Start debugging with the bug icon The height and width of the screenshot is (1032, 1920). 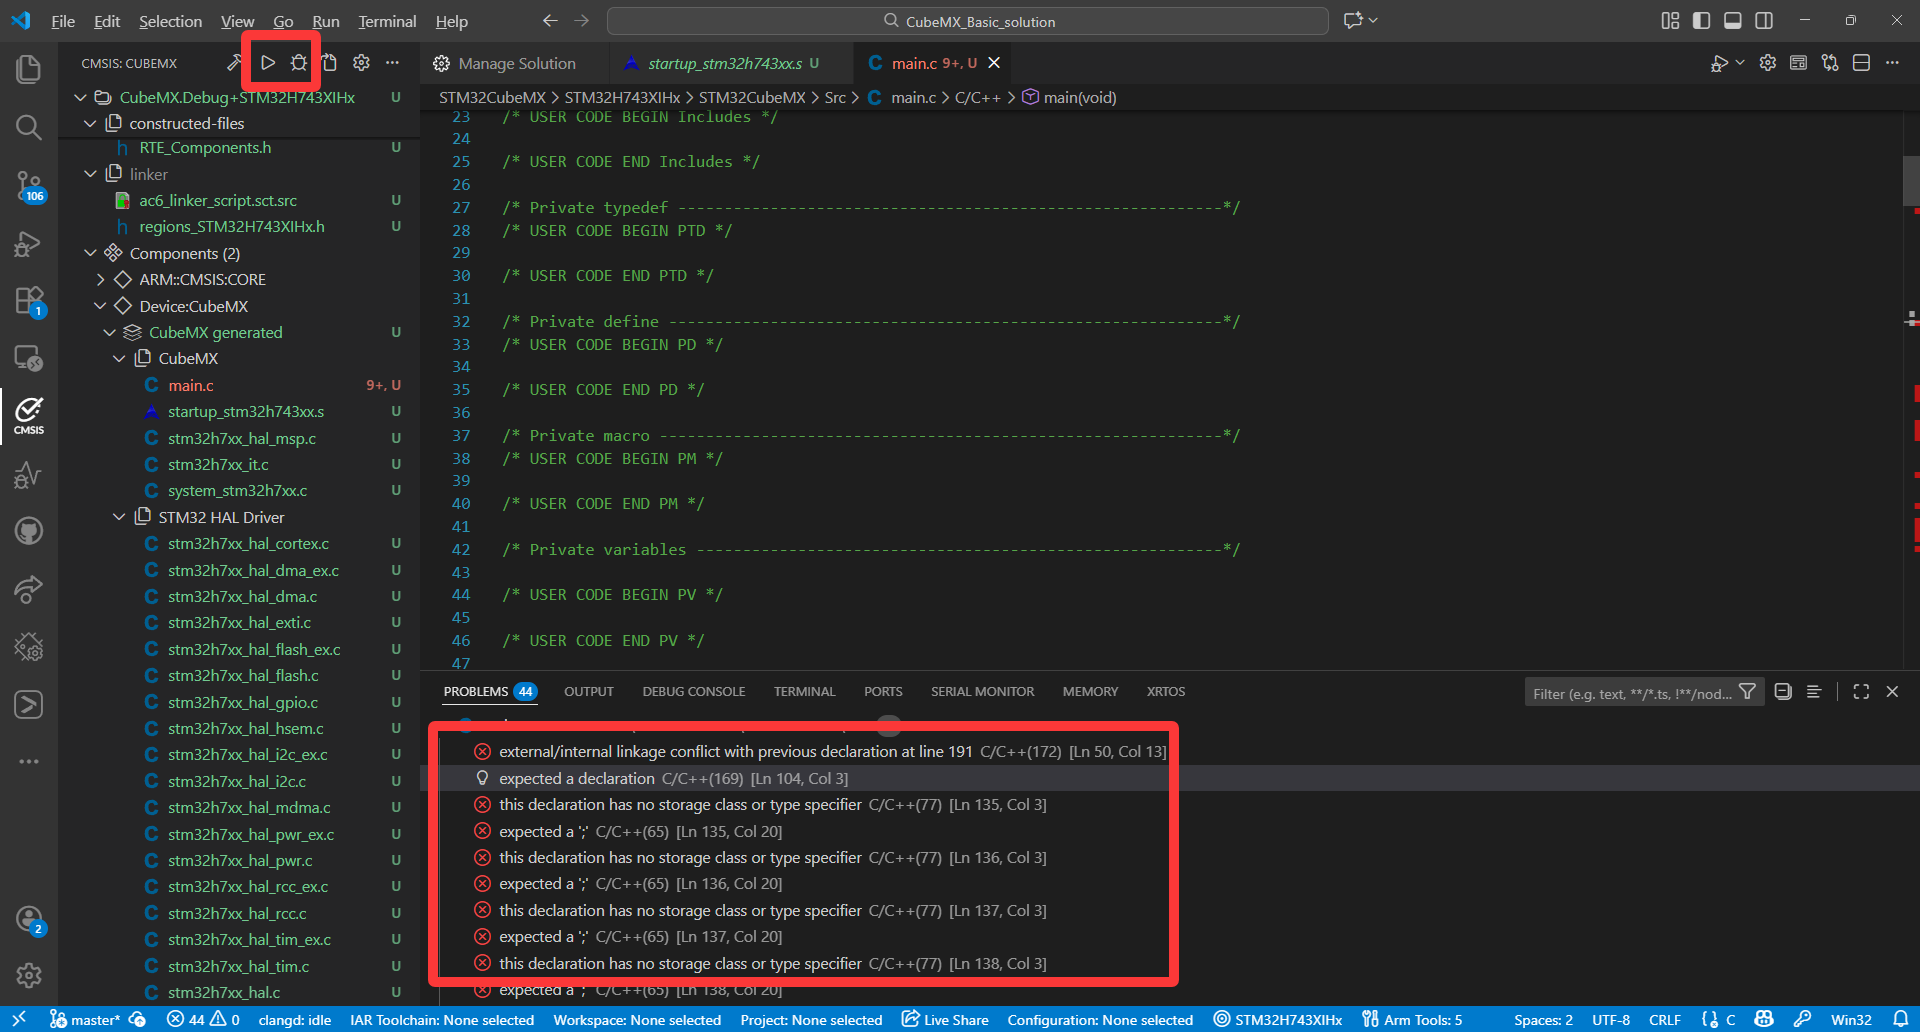298,63
